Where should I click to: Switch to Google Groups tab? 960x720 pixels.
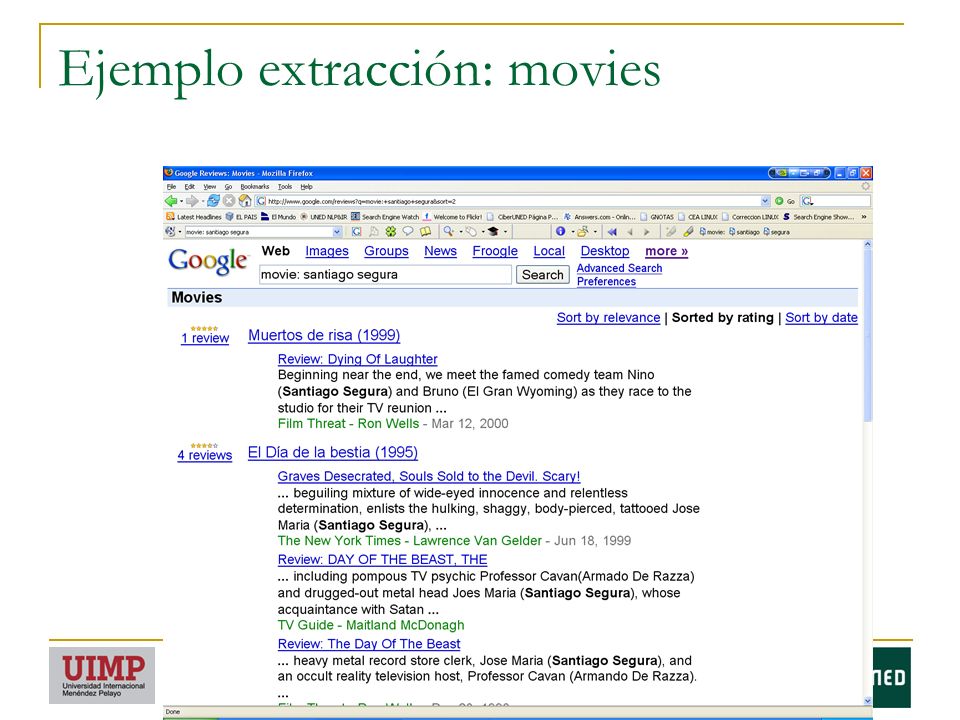point(386,251)
